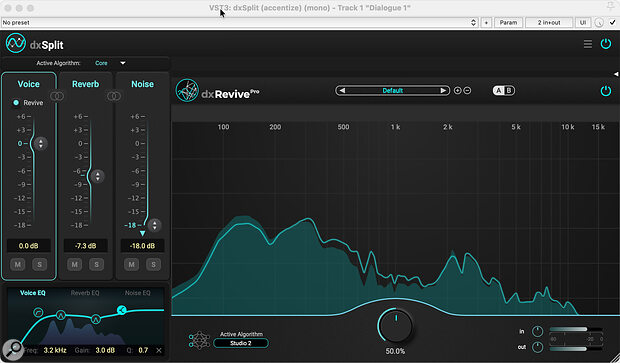This screenshot has width=620, height=363.
Task: Click the EQ Q value 0.7
Action: [143, 350]
